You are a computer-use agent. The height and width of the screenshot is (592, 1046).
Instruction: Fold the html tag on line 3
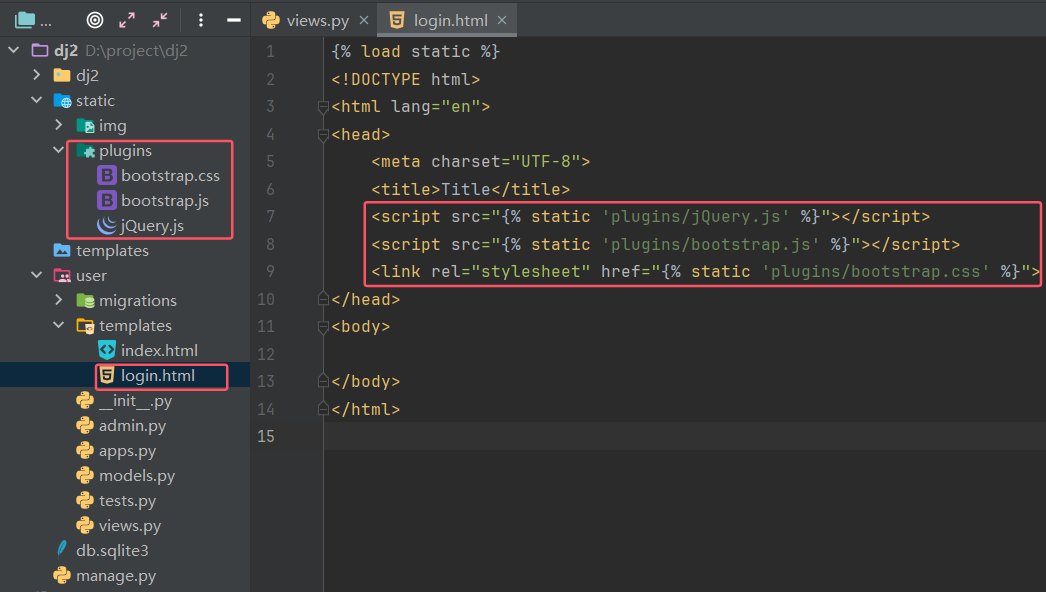[323, 107]
